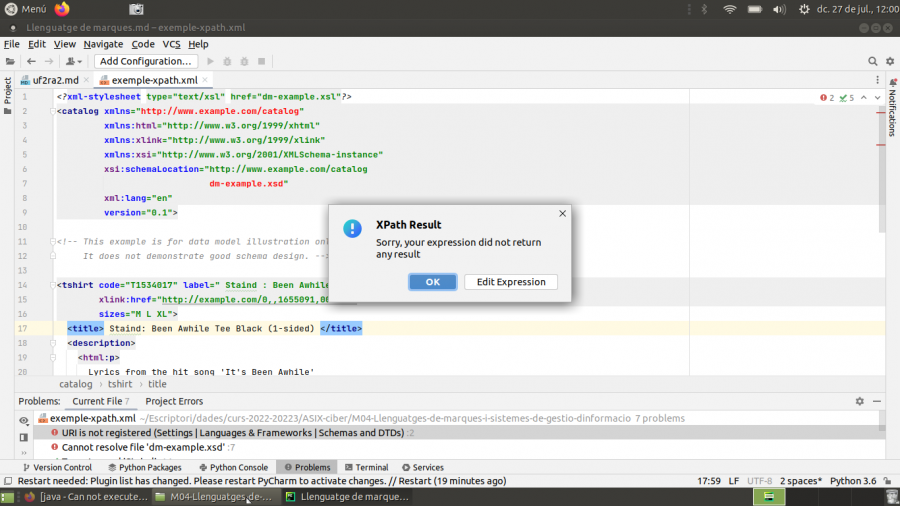Viewport: 900px width, 506px height.
Task: Open the View menu
Action: (64, 44)
